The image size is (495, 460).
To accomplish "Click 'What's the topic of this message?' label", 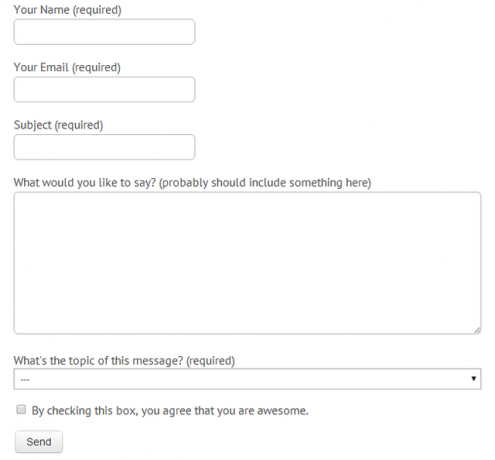I will tap(98, 361).
